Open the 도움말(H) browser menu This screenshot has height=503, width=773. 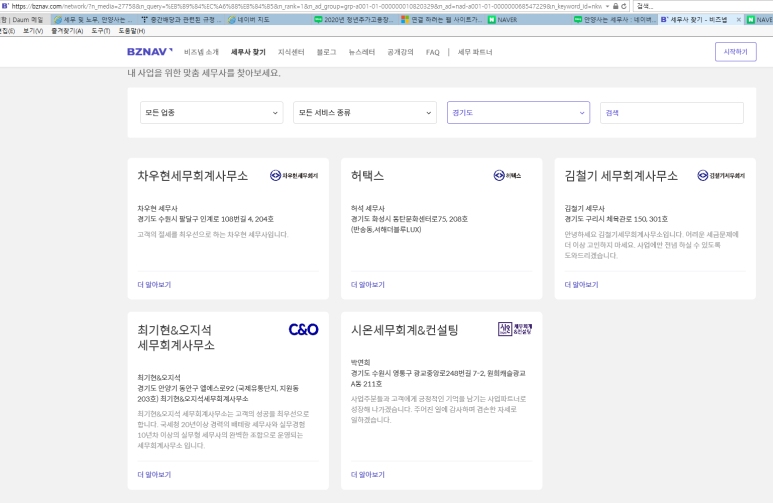click(132, 31)
